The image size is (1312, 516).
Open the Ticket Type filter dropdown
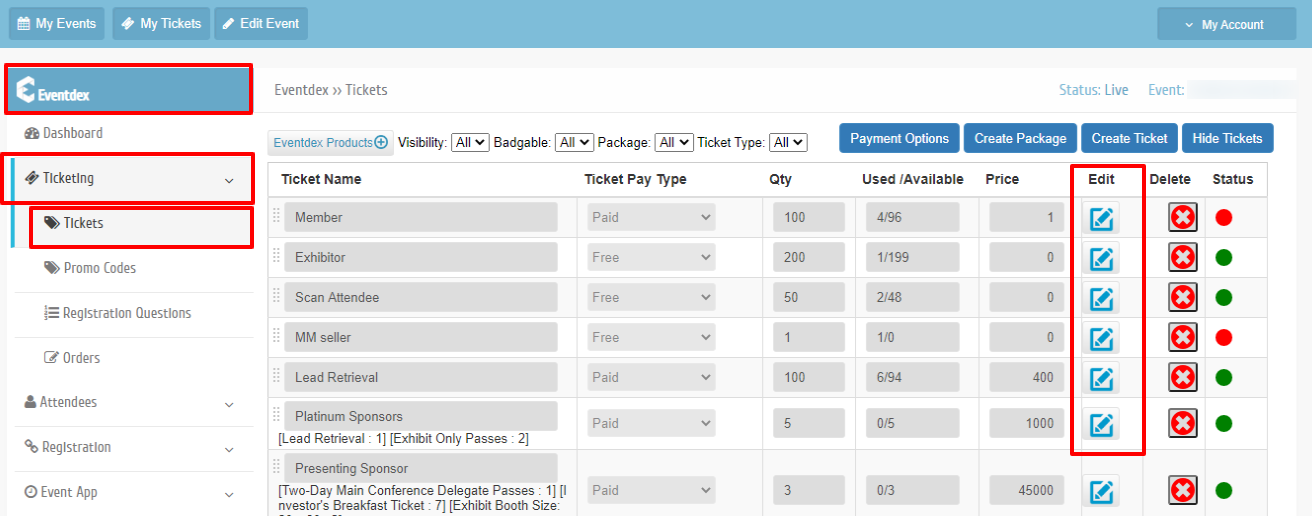pyautogui.click(x=788, y=143)
